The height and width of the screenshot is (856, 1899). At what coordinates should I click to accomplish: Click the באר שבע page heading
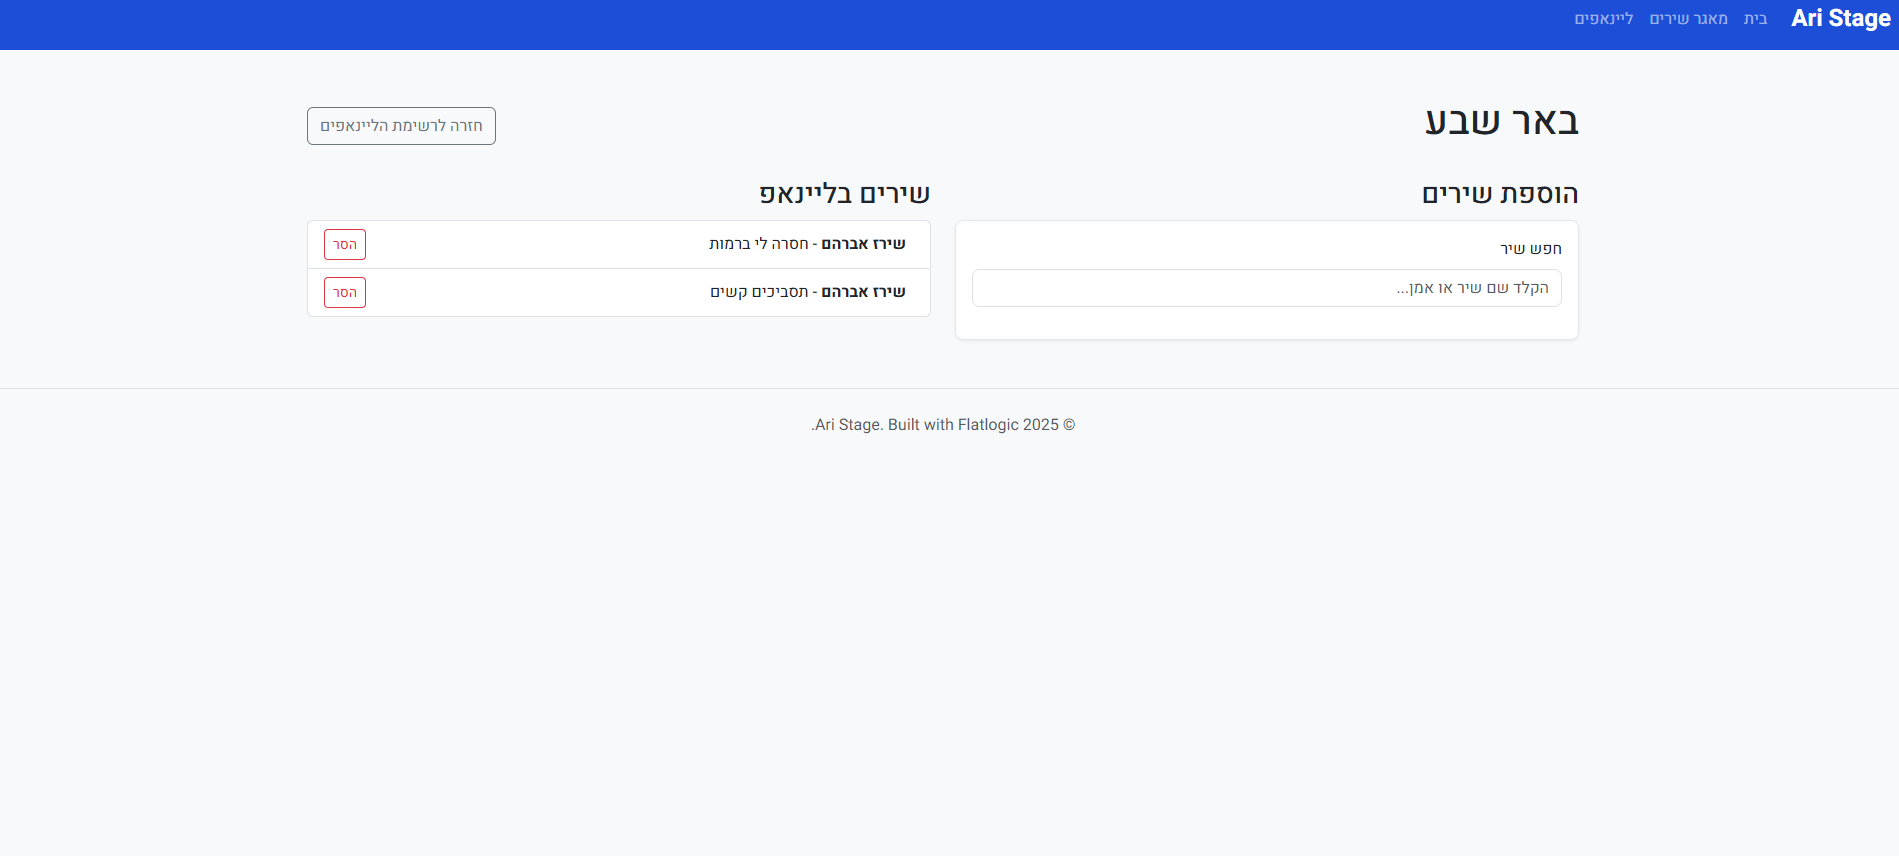(x=1501, y=122)
